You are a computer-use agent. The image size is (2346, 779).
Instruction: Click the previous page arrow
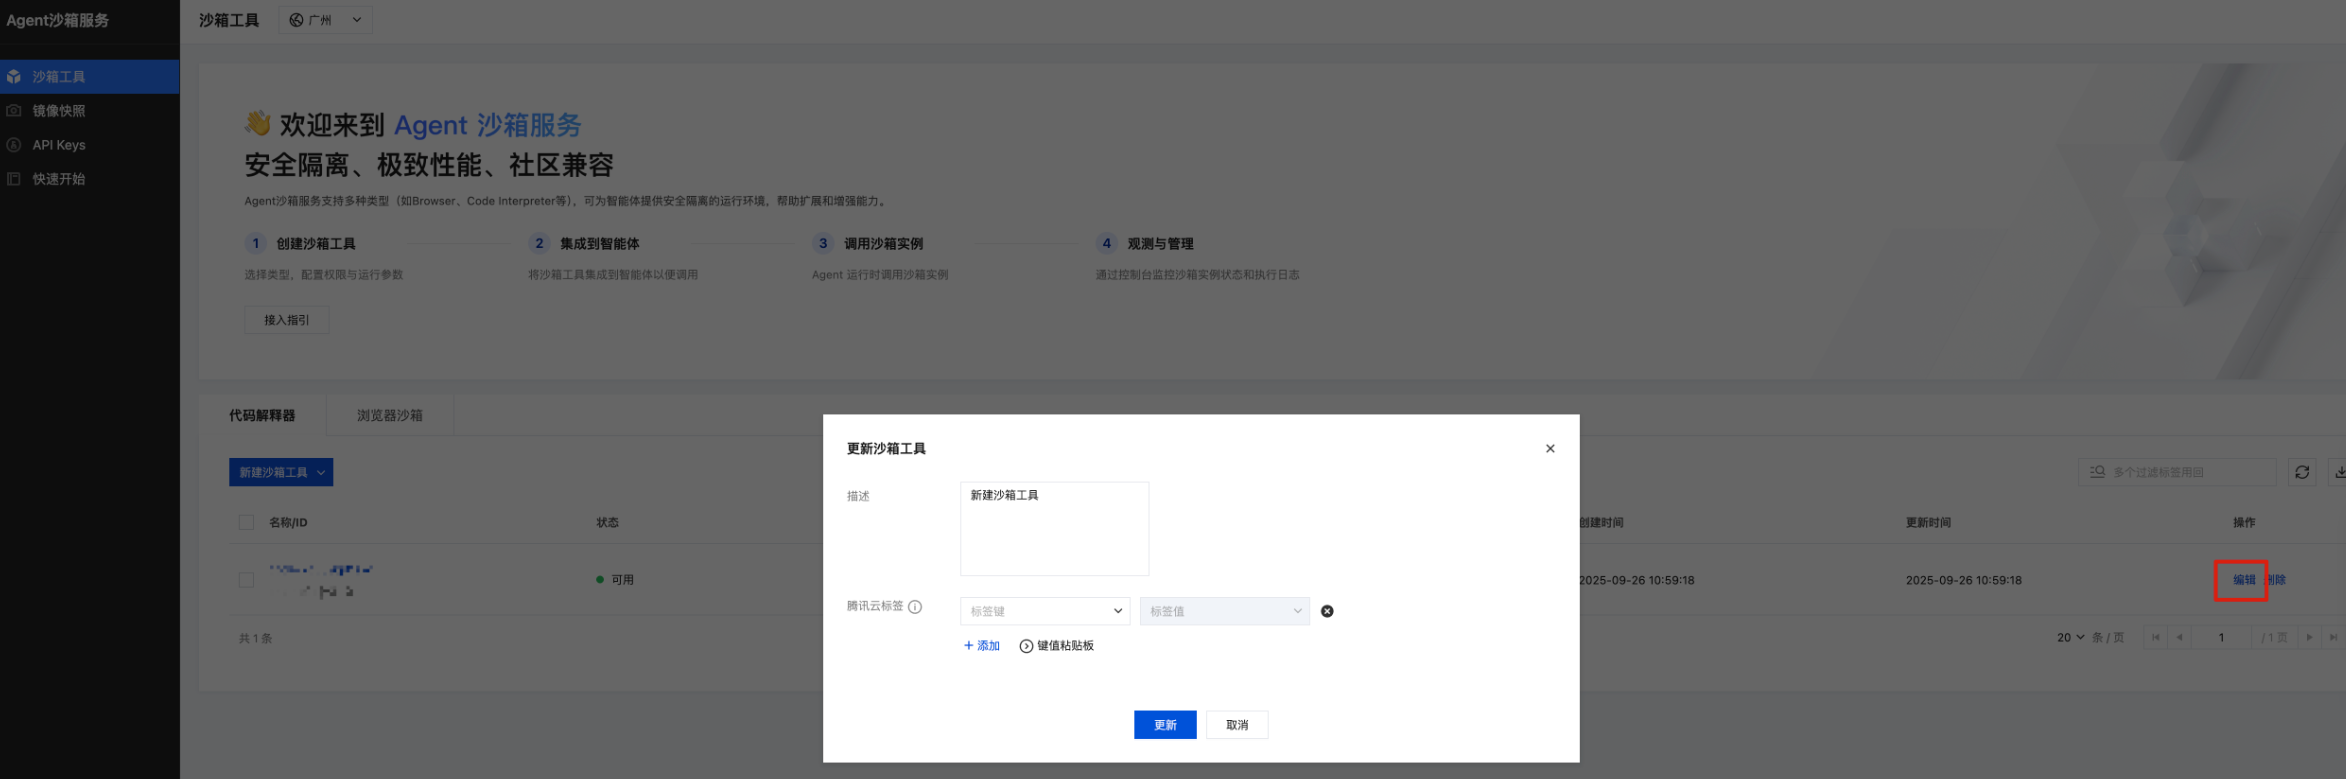point(2180,637)
